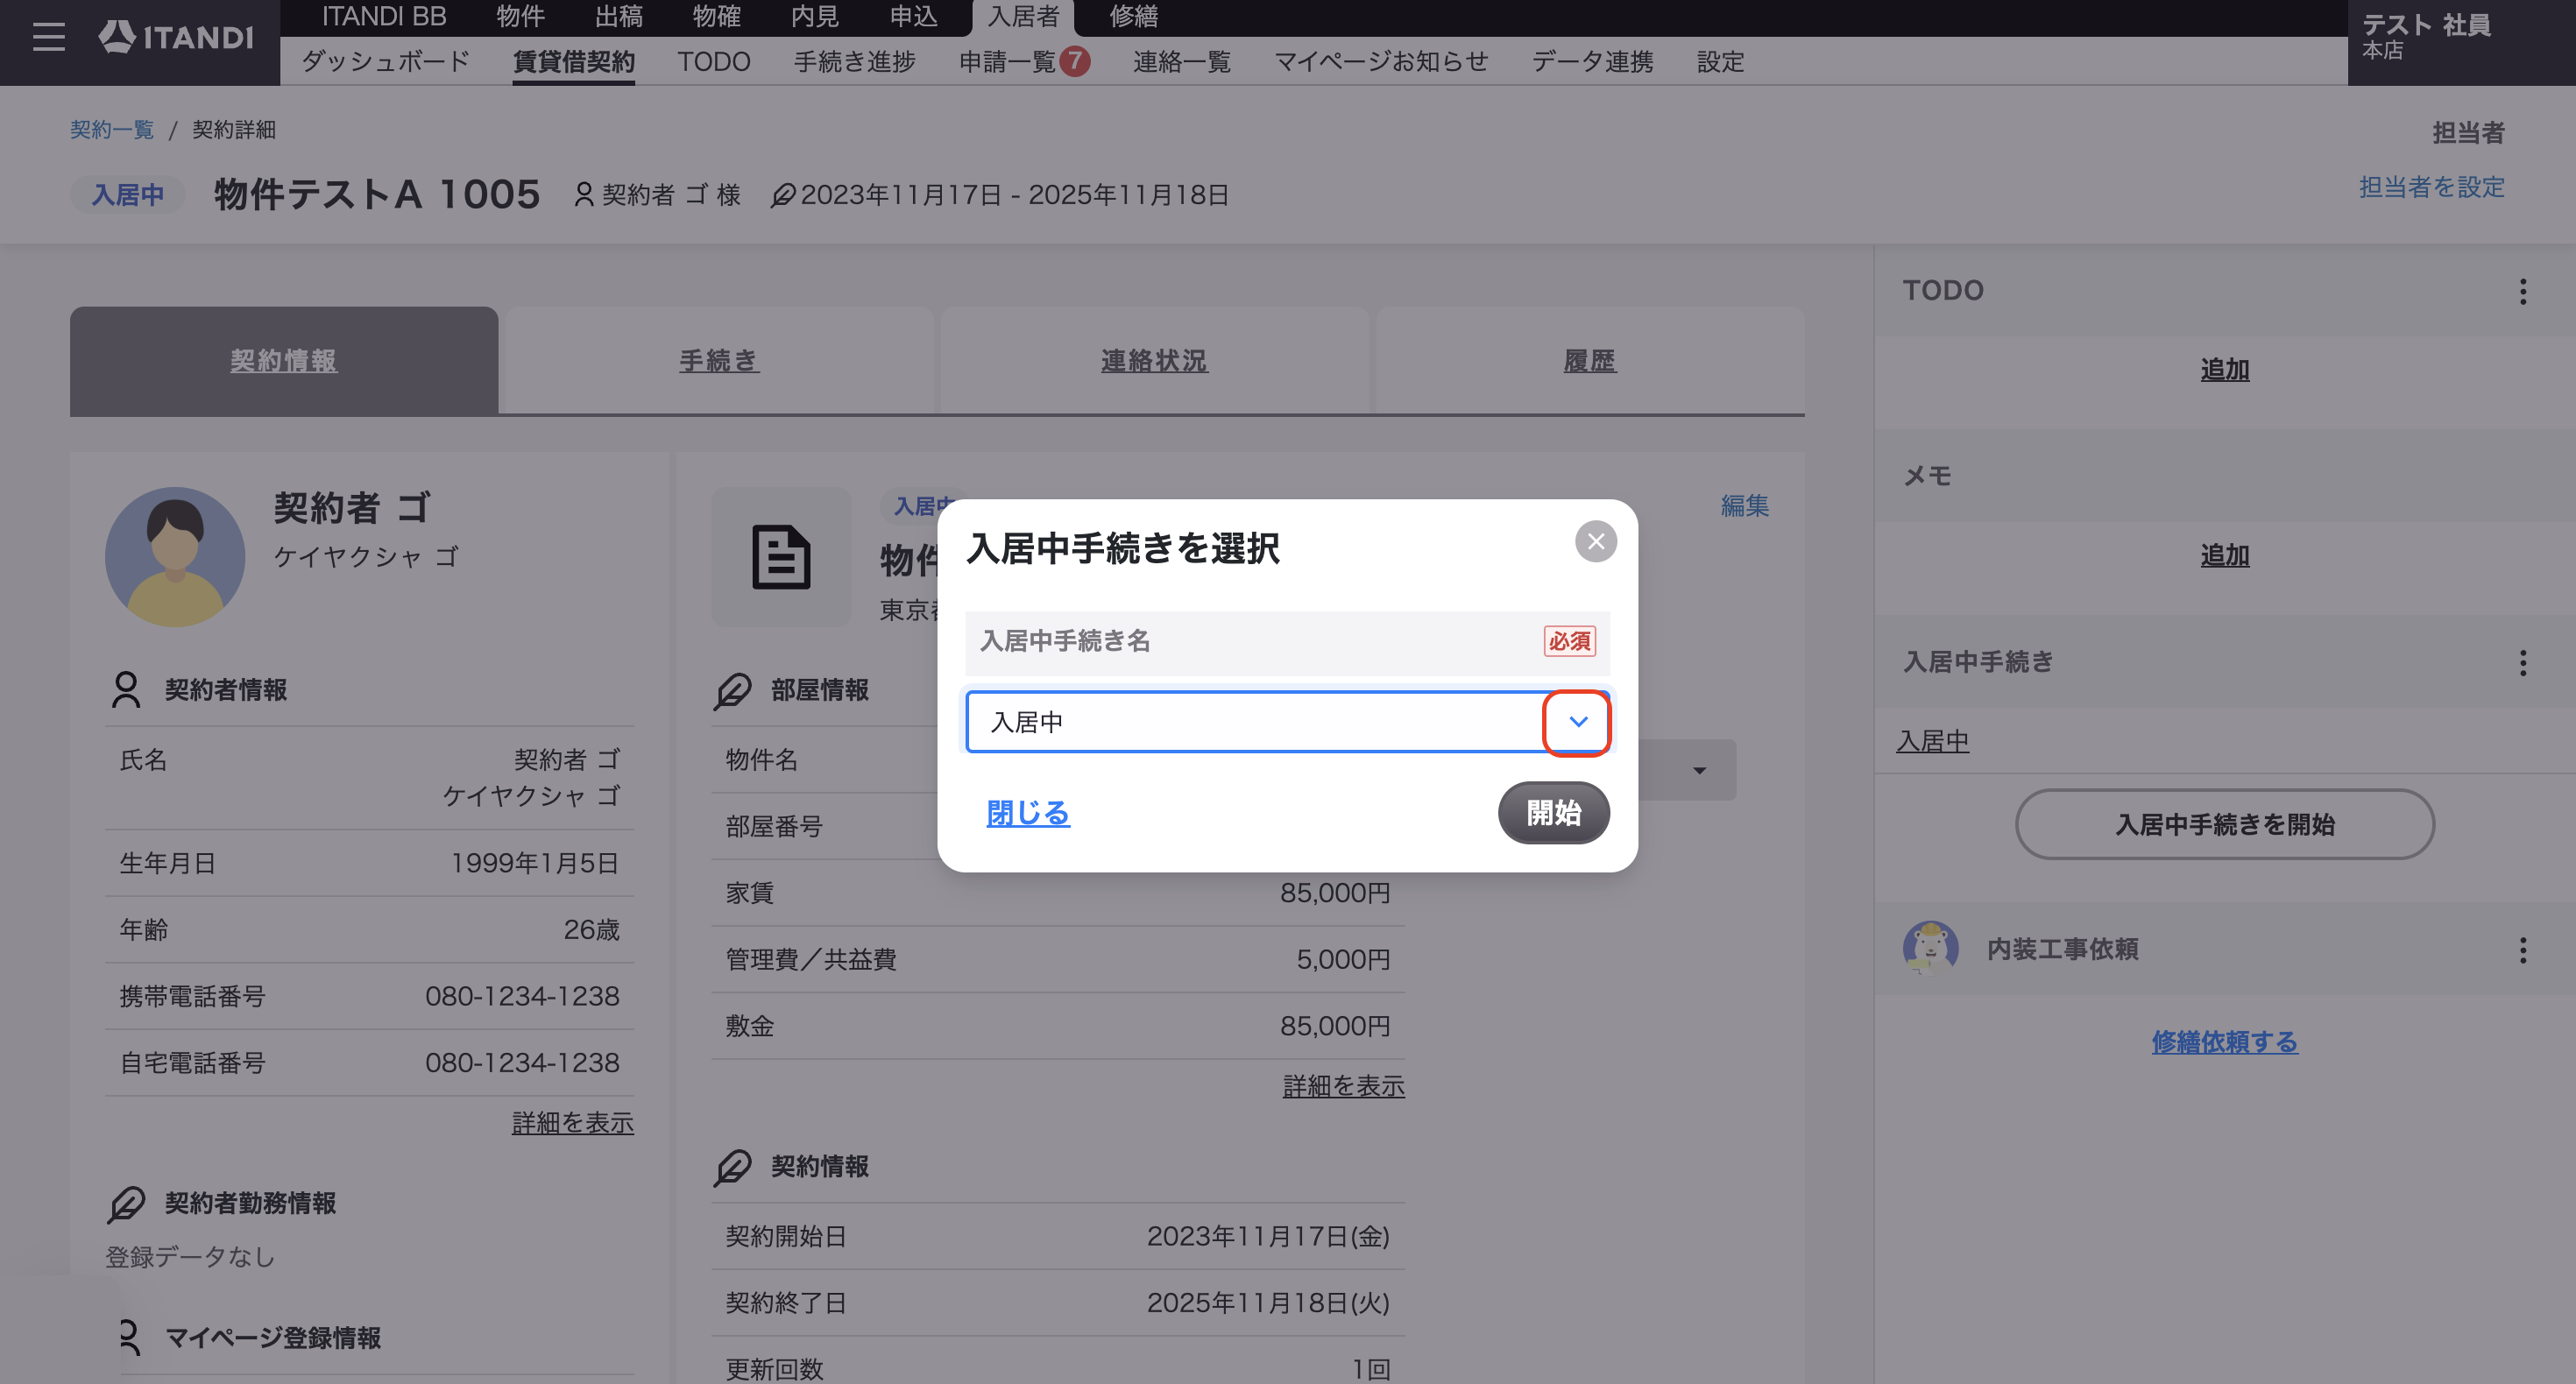Image resolution: width=2576 pixels, height=1384 pixels.
Task: Click the 85,000円 rent value
Action: click(1335, 893)
